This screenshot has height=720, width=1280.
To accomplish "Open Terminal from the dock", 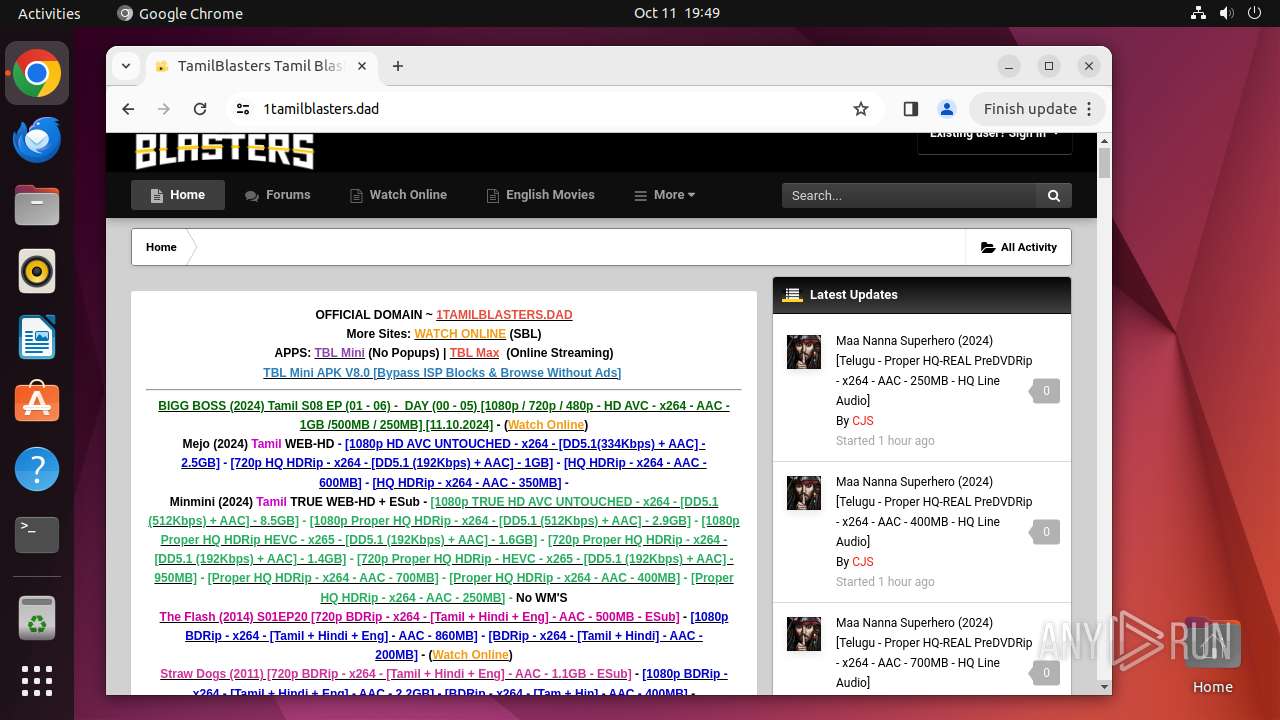I will tap(37, 535).
